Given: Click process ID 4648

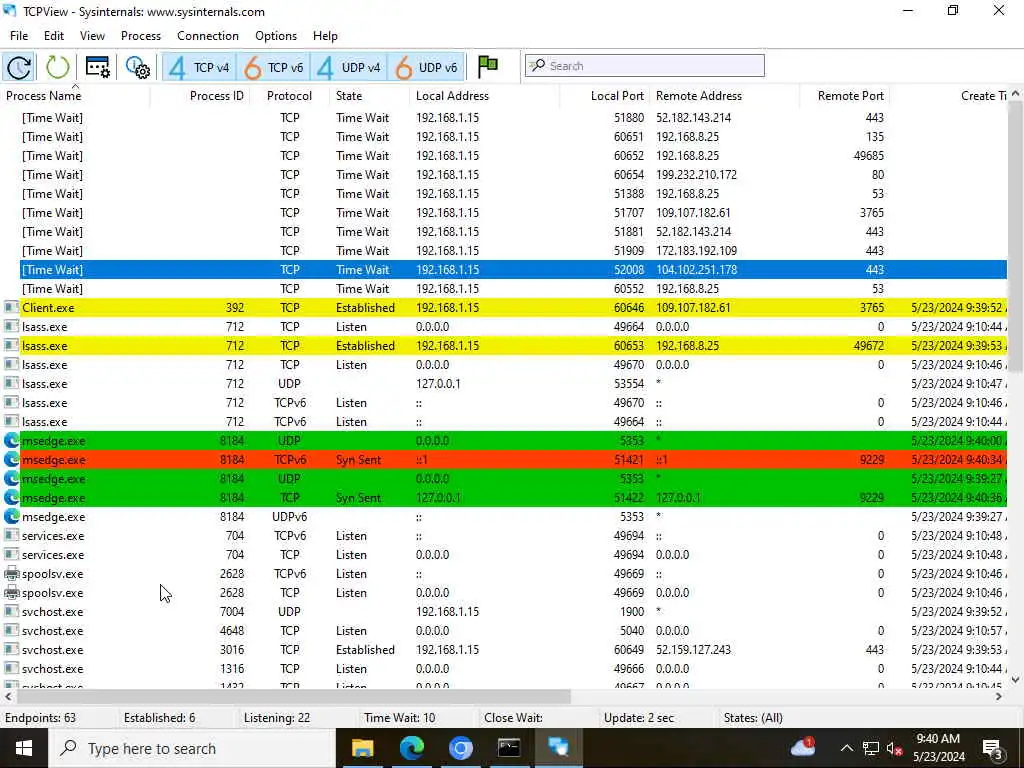Looking at the screenshot, I should click(x=232, y=631).
